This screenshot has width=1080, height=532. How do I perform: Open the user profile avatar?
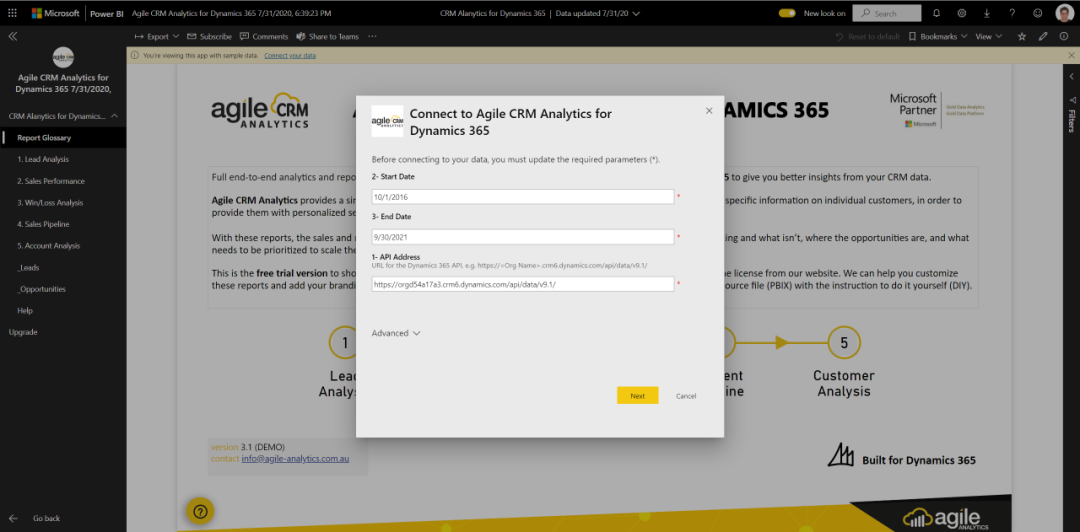click(x=1063, y=13)
